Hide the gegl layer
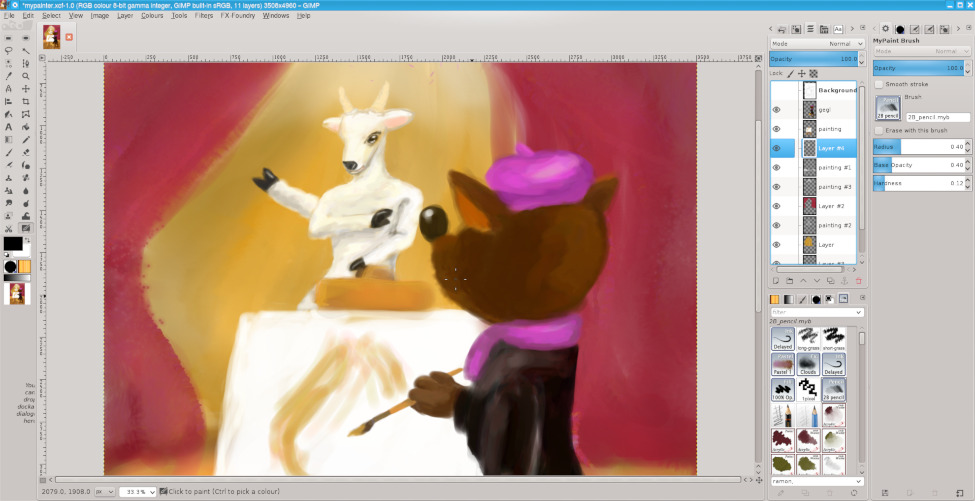Screen dimensions: 975x501 coord(777,109)
